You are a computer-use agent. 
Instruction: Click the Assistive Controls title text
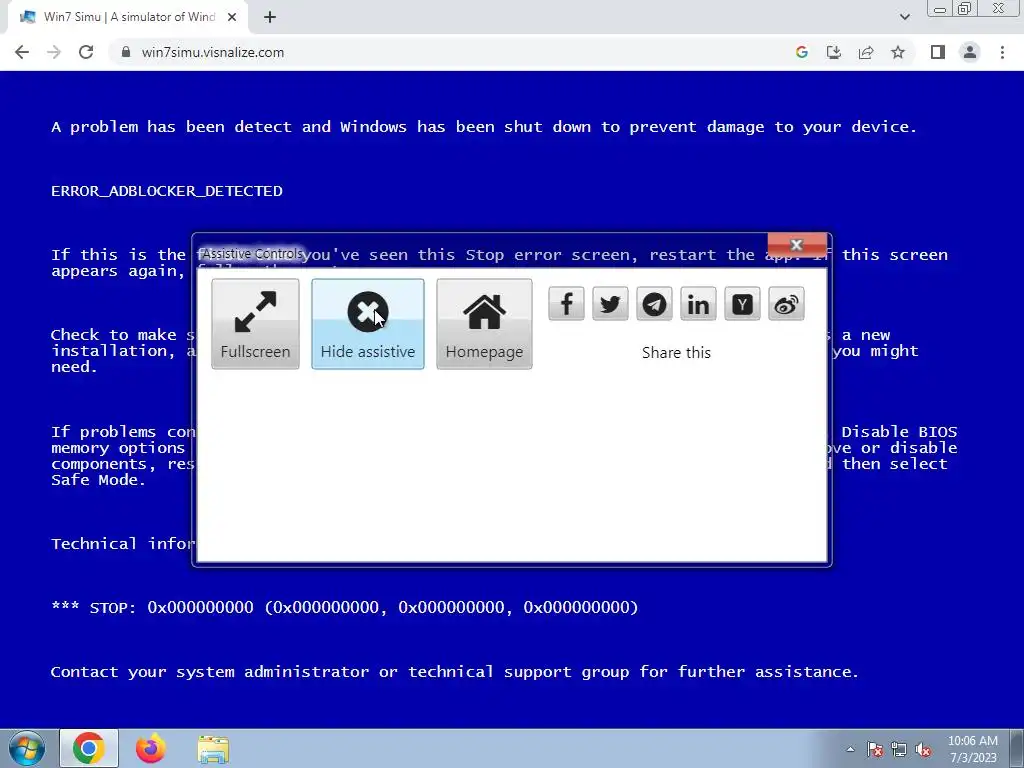pos(252,253)
